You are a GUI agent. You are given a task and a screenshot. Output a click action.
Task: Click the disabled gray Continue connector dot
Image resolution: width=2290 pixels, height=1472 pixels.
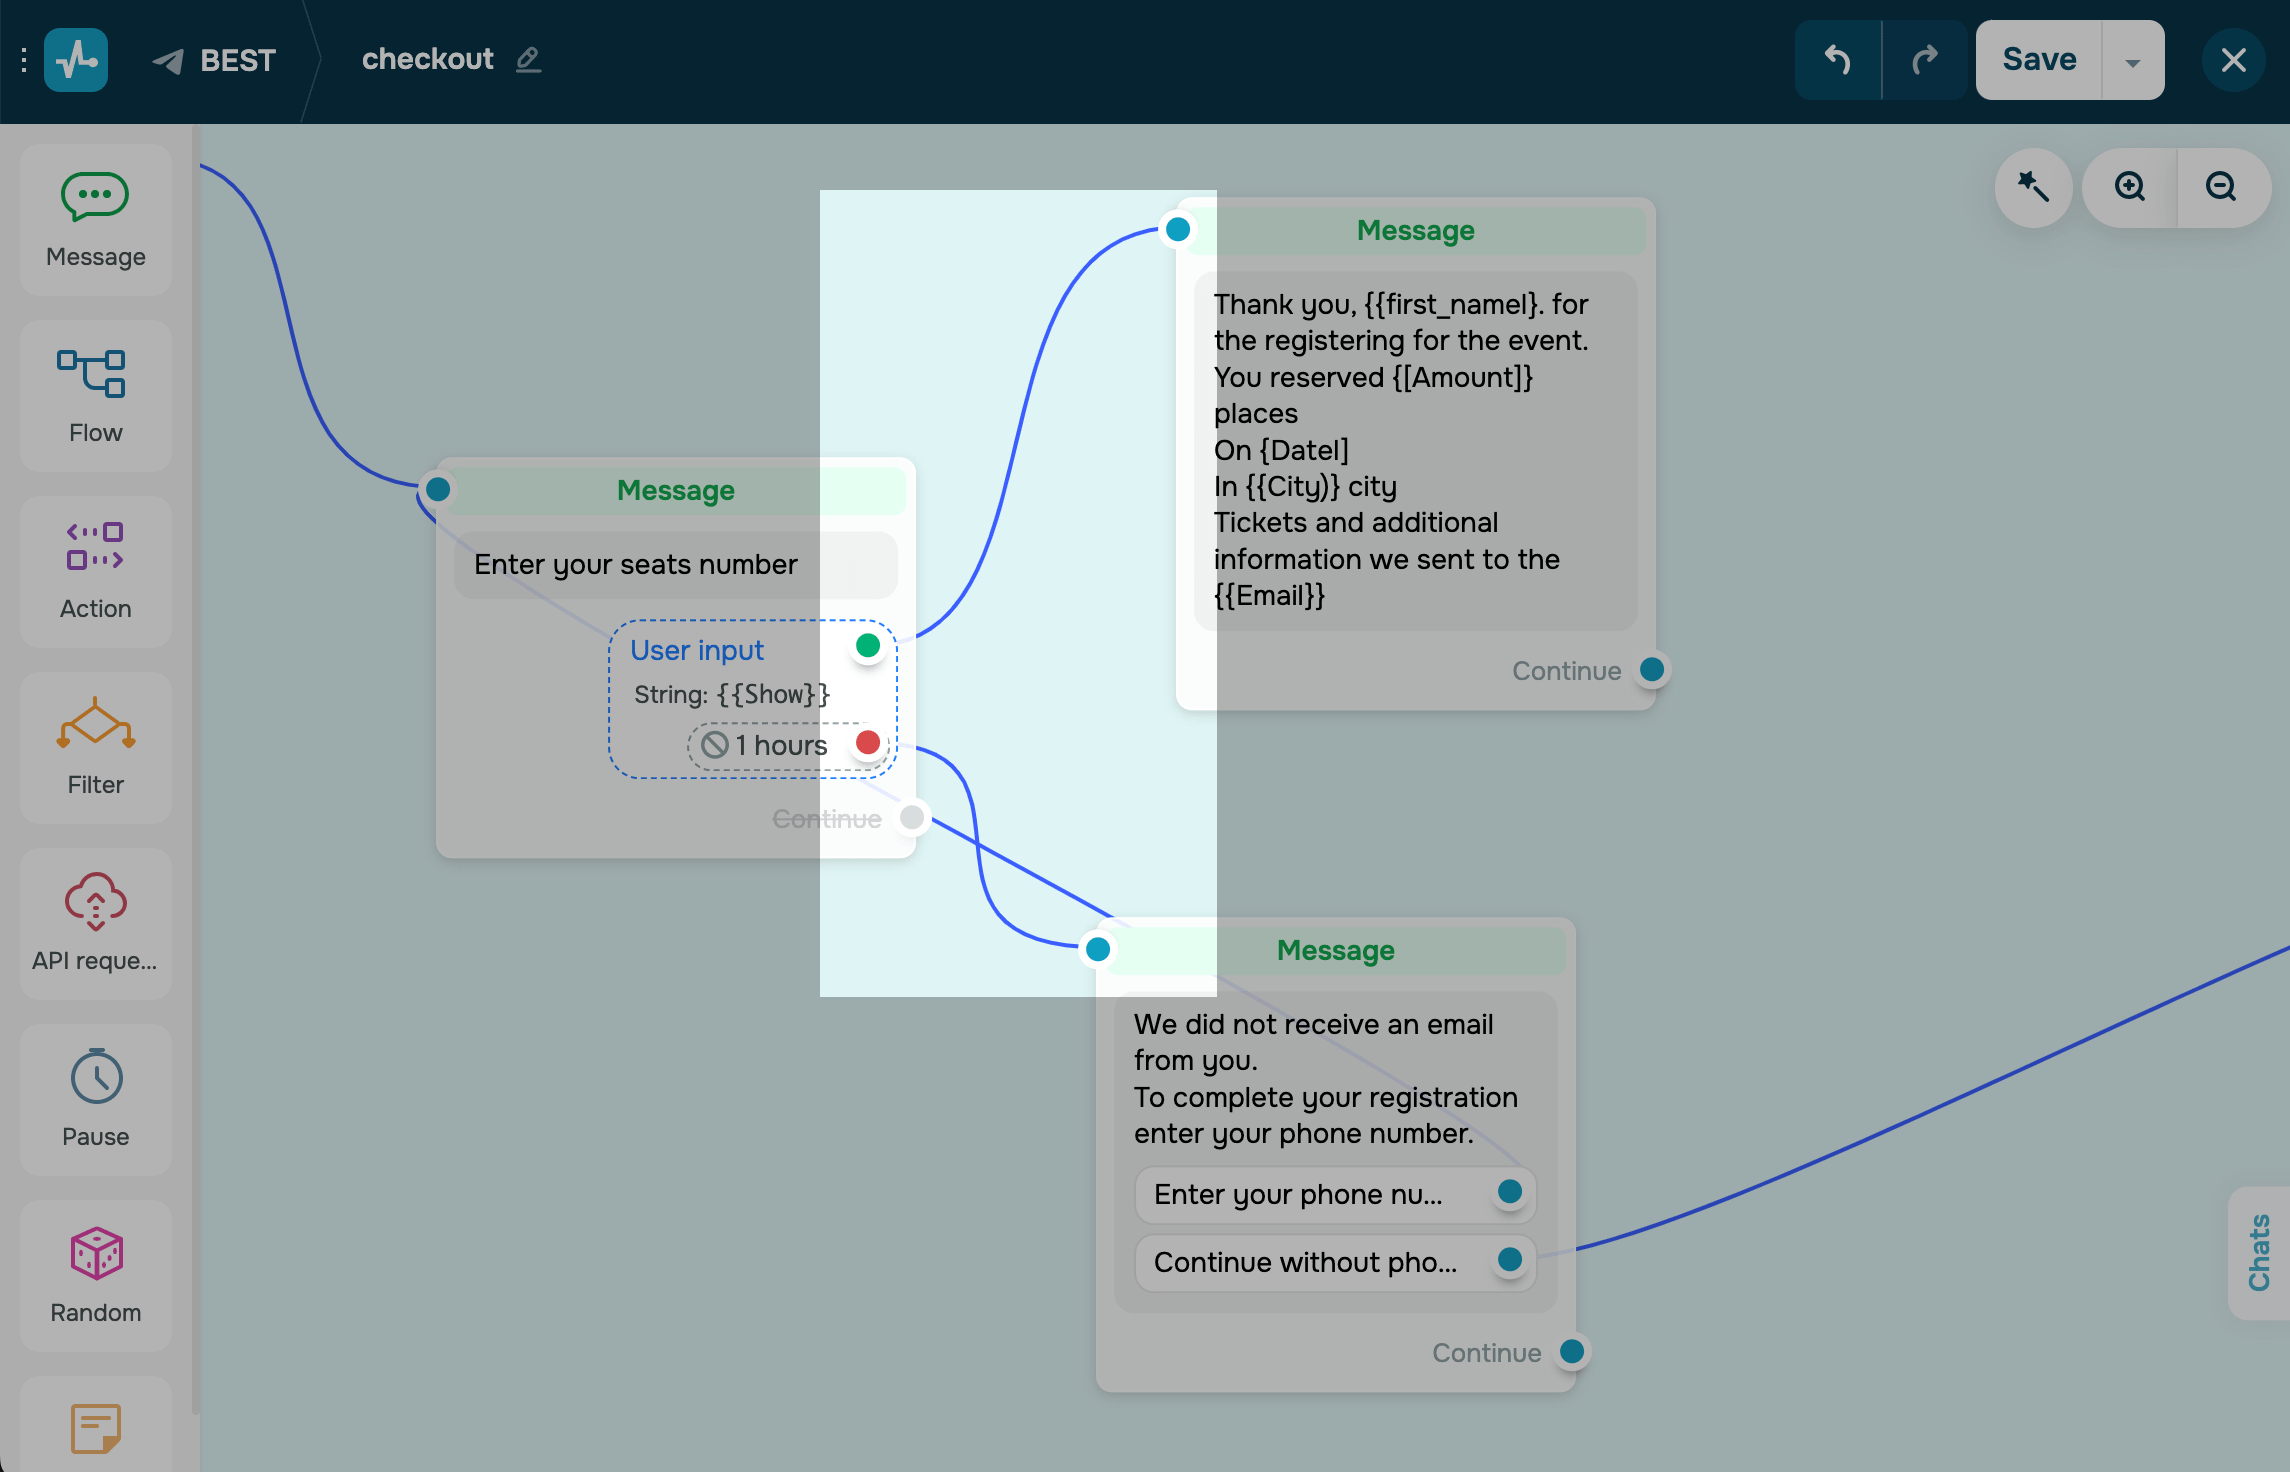(x=911, y=818)
